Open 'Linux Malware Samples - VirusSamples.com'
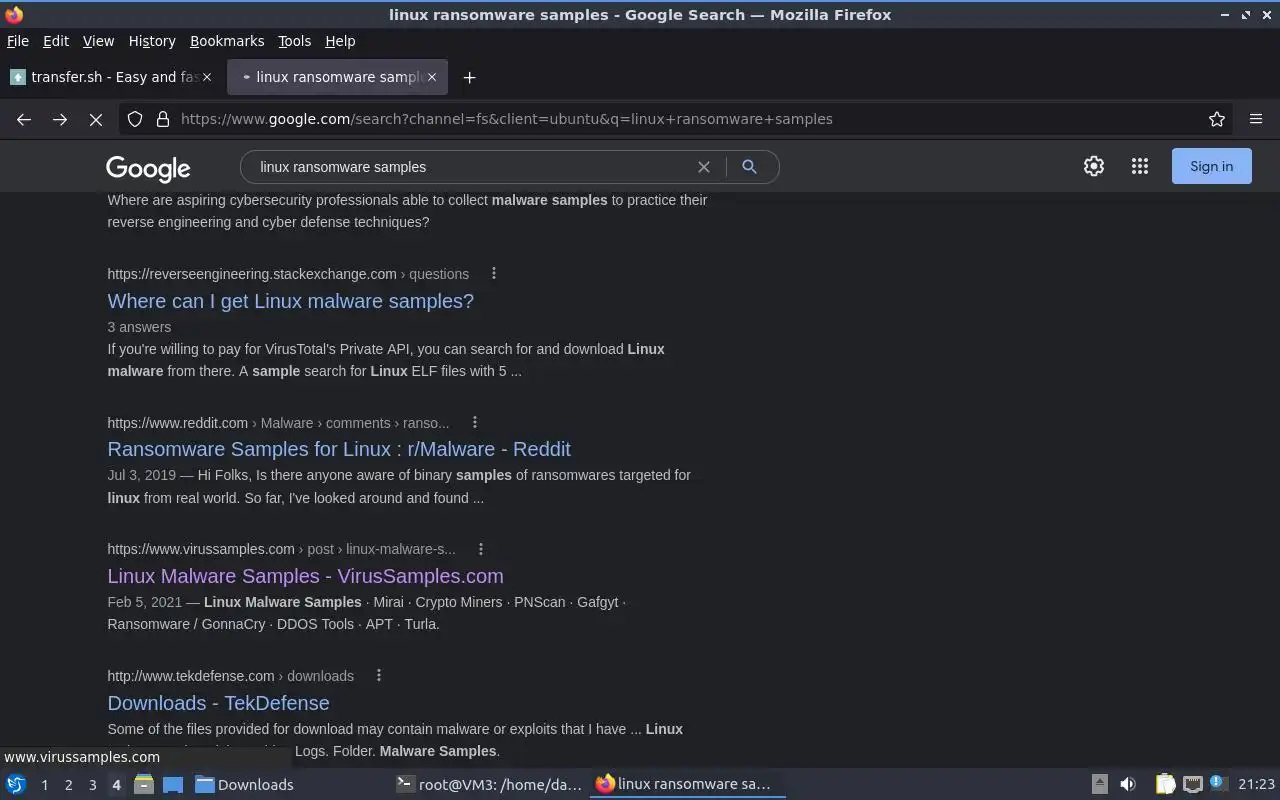This screenshot has width=1280, height=800. (x=305, y=576)
